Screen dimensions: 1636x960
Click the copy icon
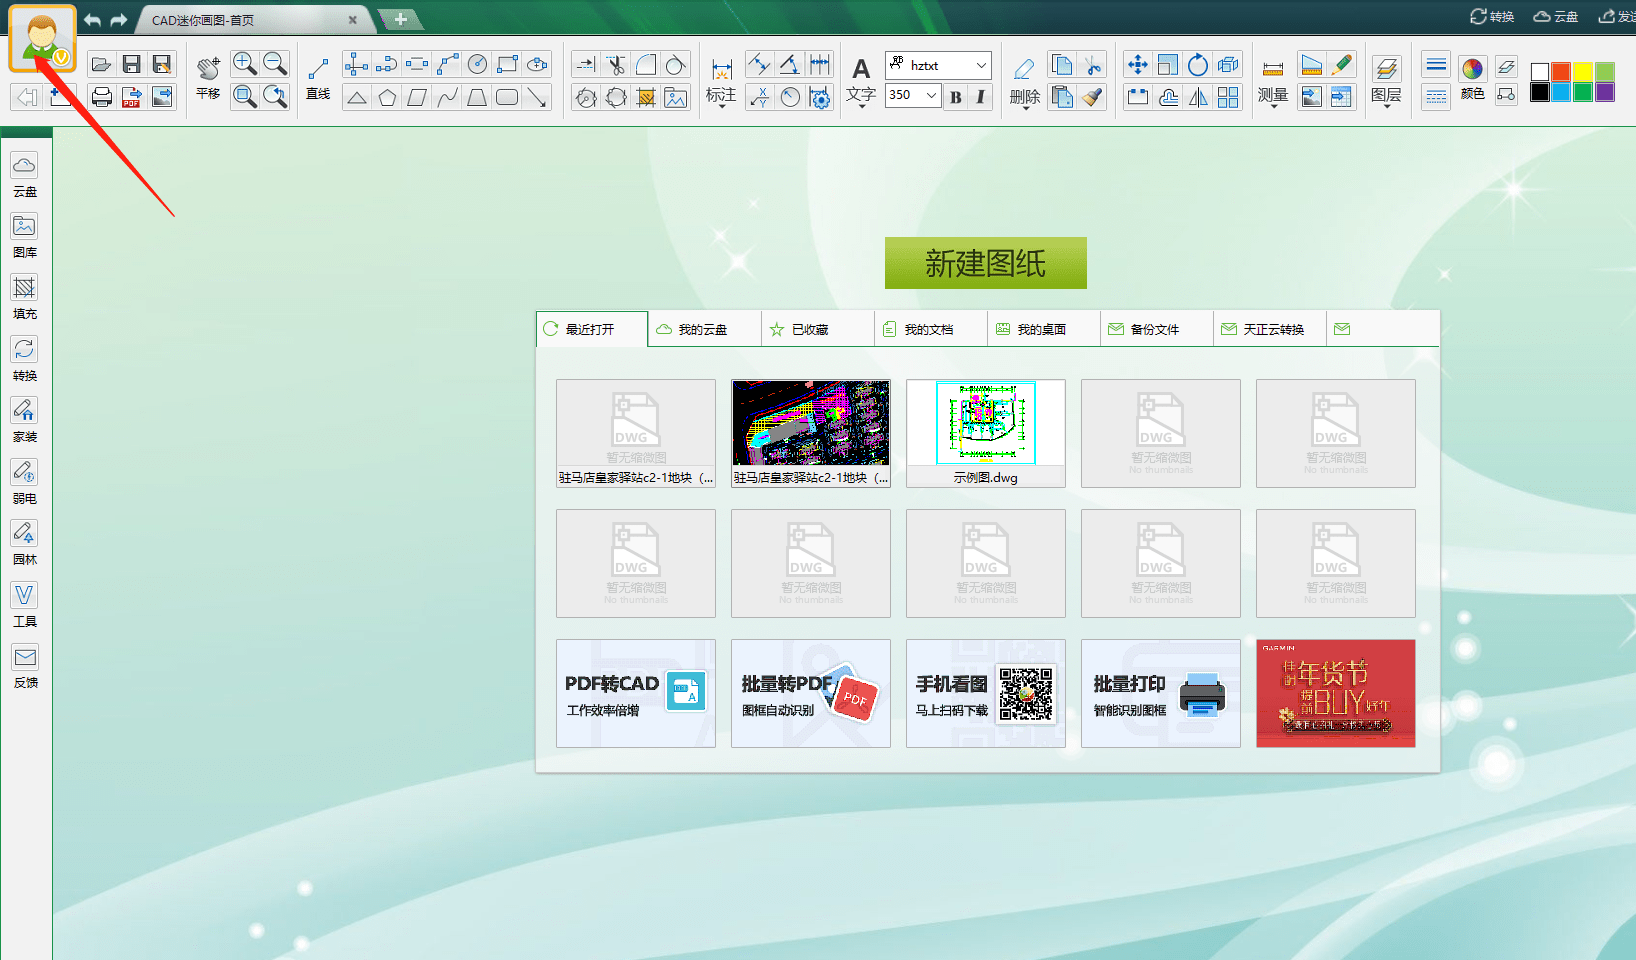point(1062,65)
